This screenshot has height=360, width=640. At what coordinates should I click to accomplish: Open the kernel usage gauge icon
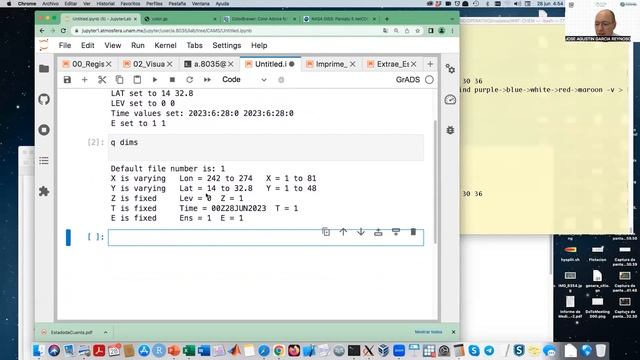click(x=450, y=99)
